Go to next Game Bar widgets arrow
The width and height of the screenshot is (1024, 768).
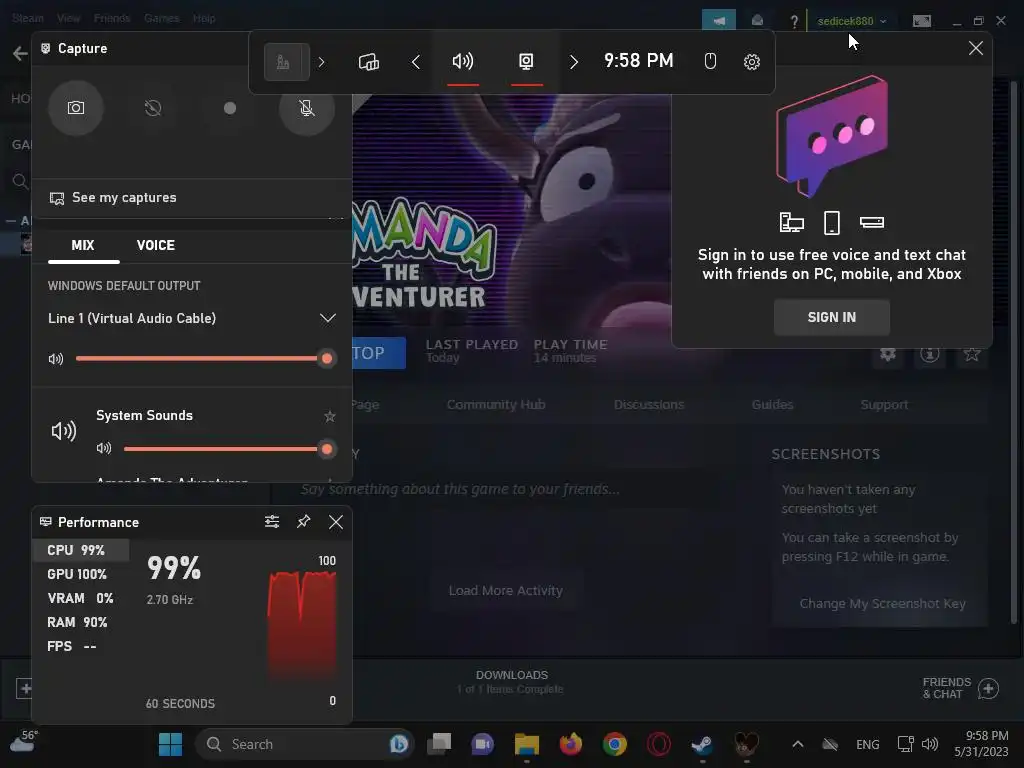point(573,62)
